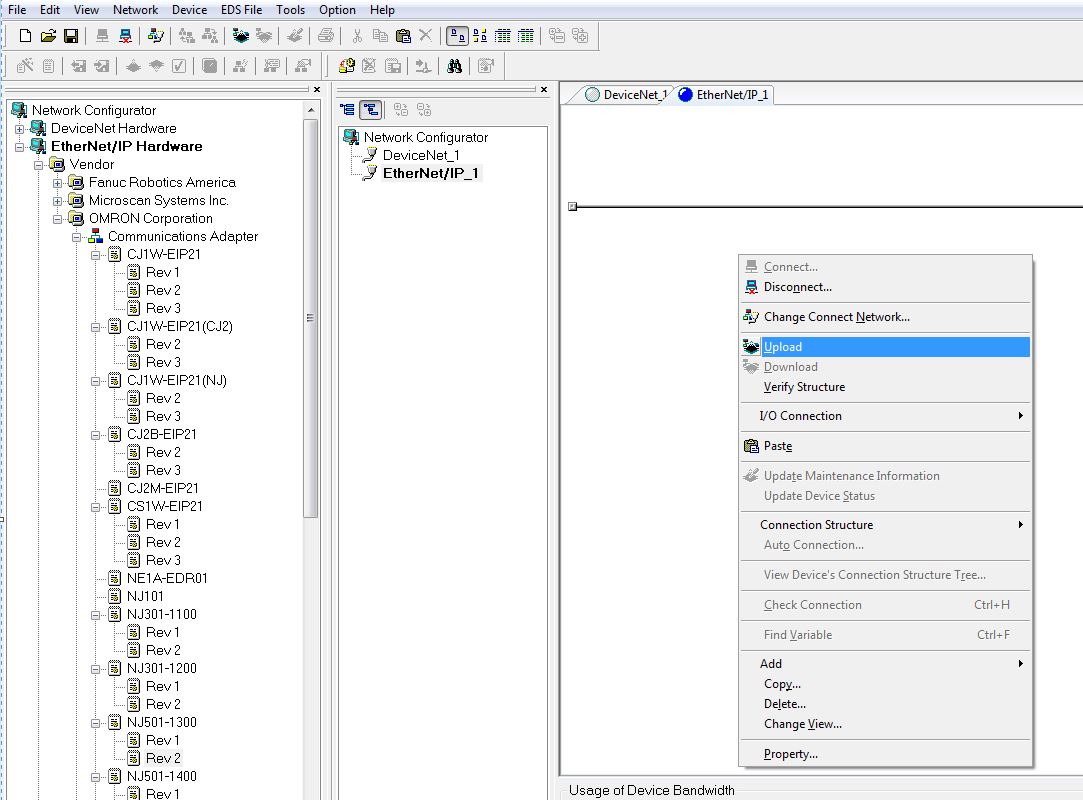1083x800 pixels.
Task: Select Change Connect Network... in context menu
Action: [885, 316]
